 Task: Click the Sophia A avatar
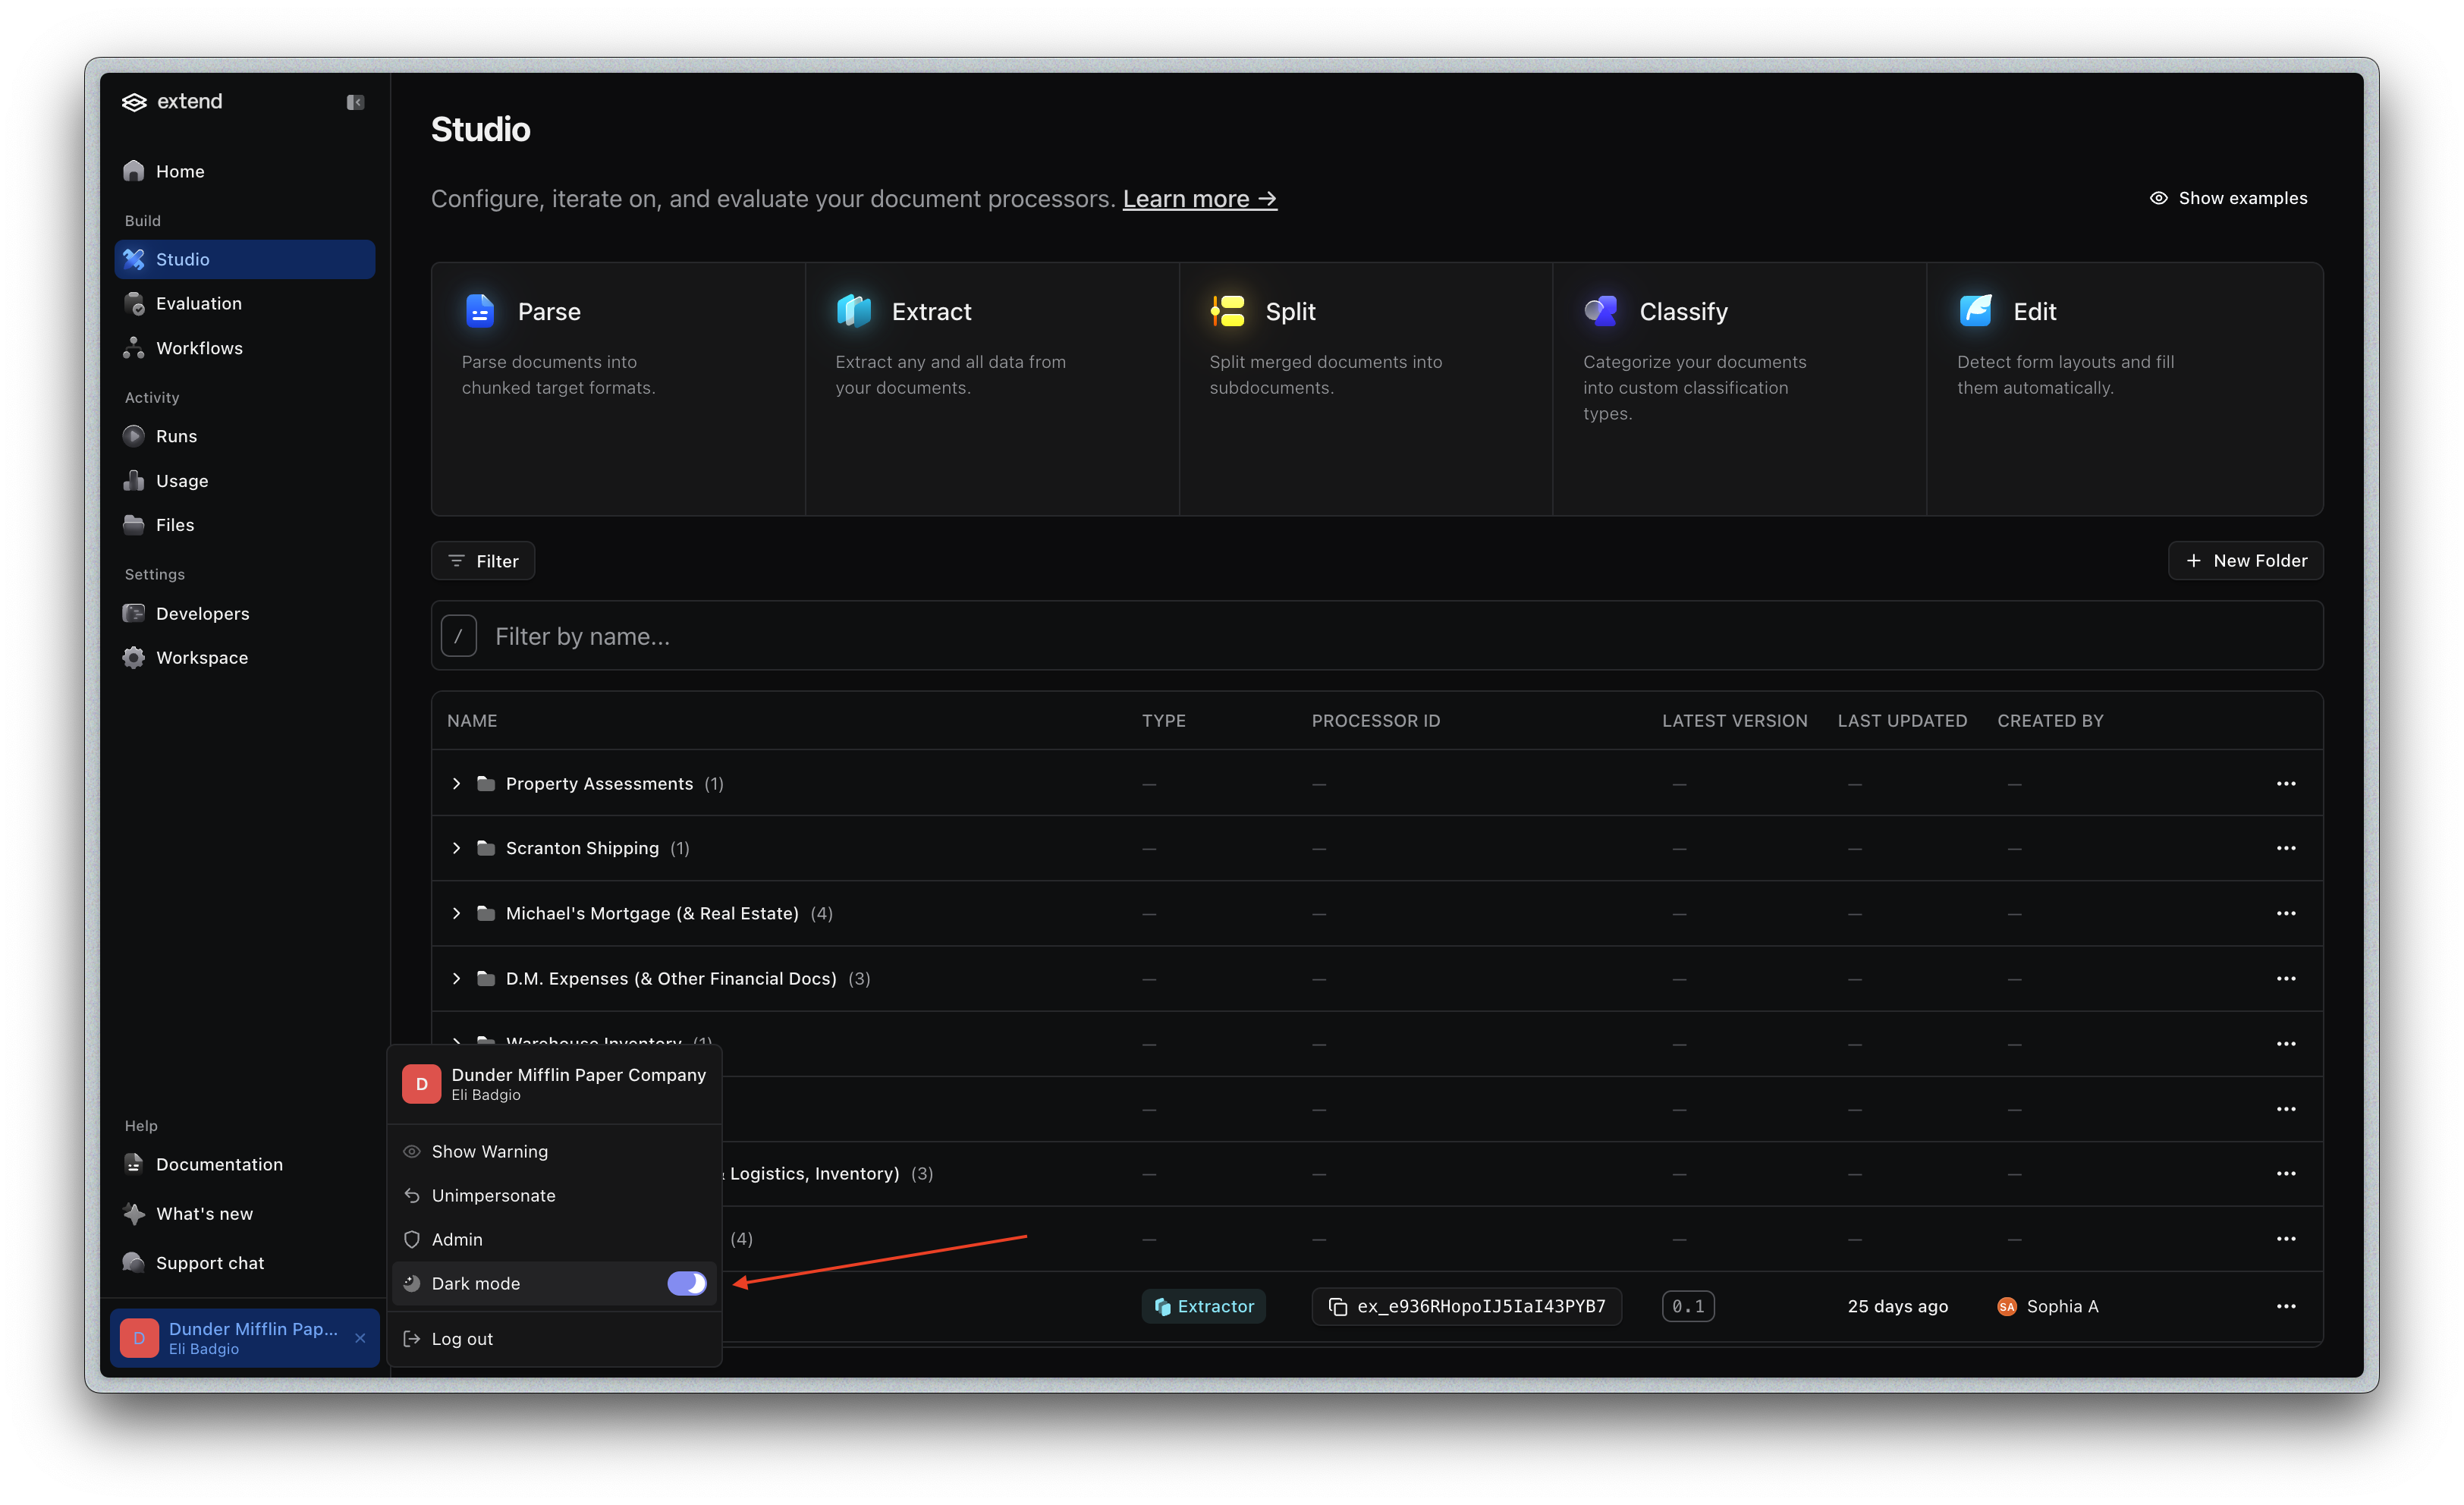2006,1306
